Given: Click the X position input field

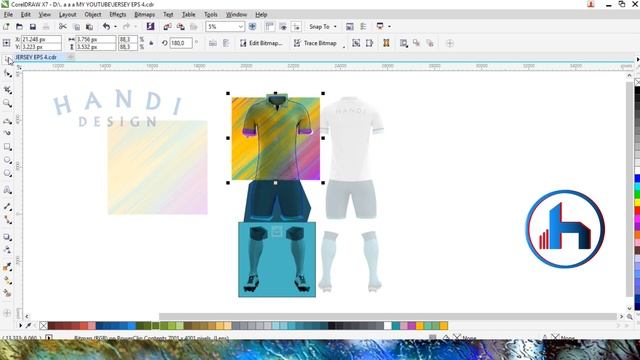Looking at the screenshot, I should [x=41, y=40].
